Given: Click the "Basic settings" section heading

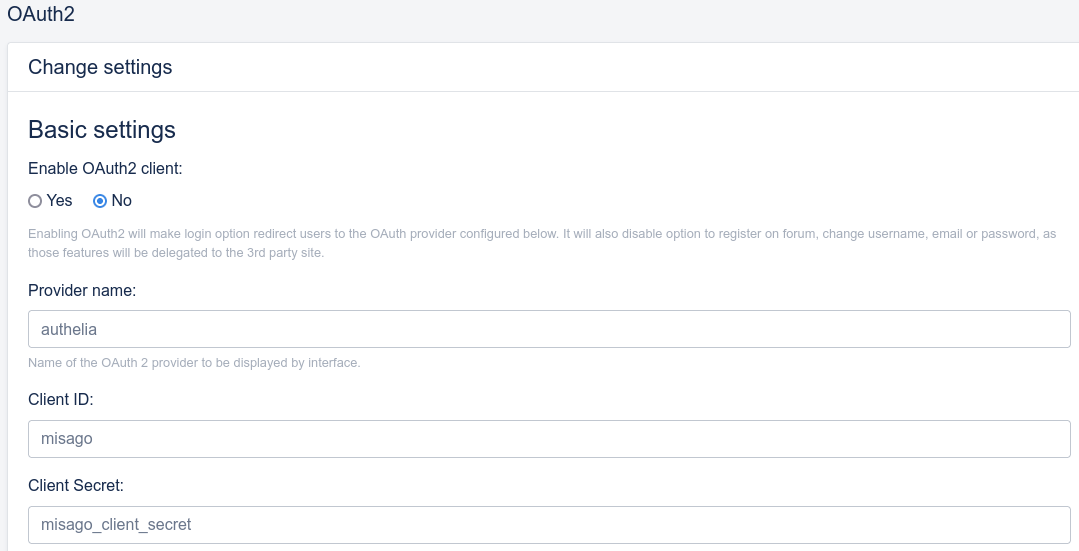Looking at the screenshot, I should point(102,130).
